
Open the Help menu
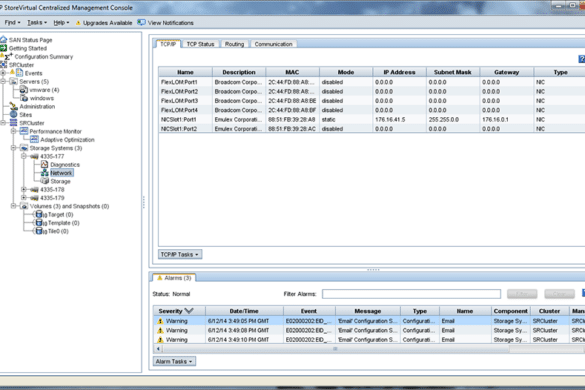click(61, 22)
